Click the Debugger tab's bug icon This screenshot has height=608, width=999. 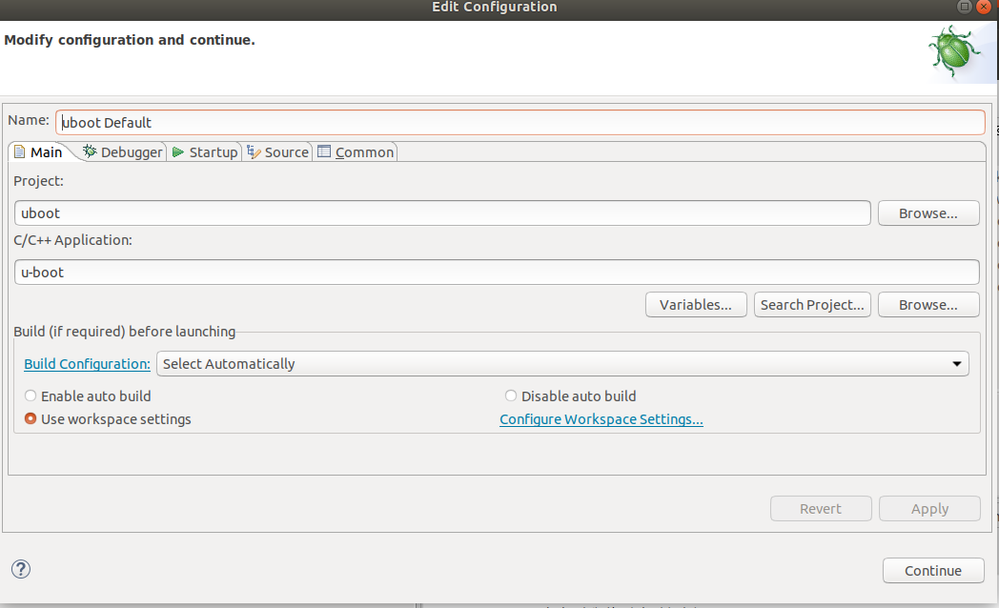coord(90,152)
